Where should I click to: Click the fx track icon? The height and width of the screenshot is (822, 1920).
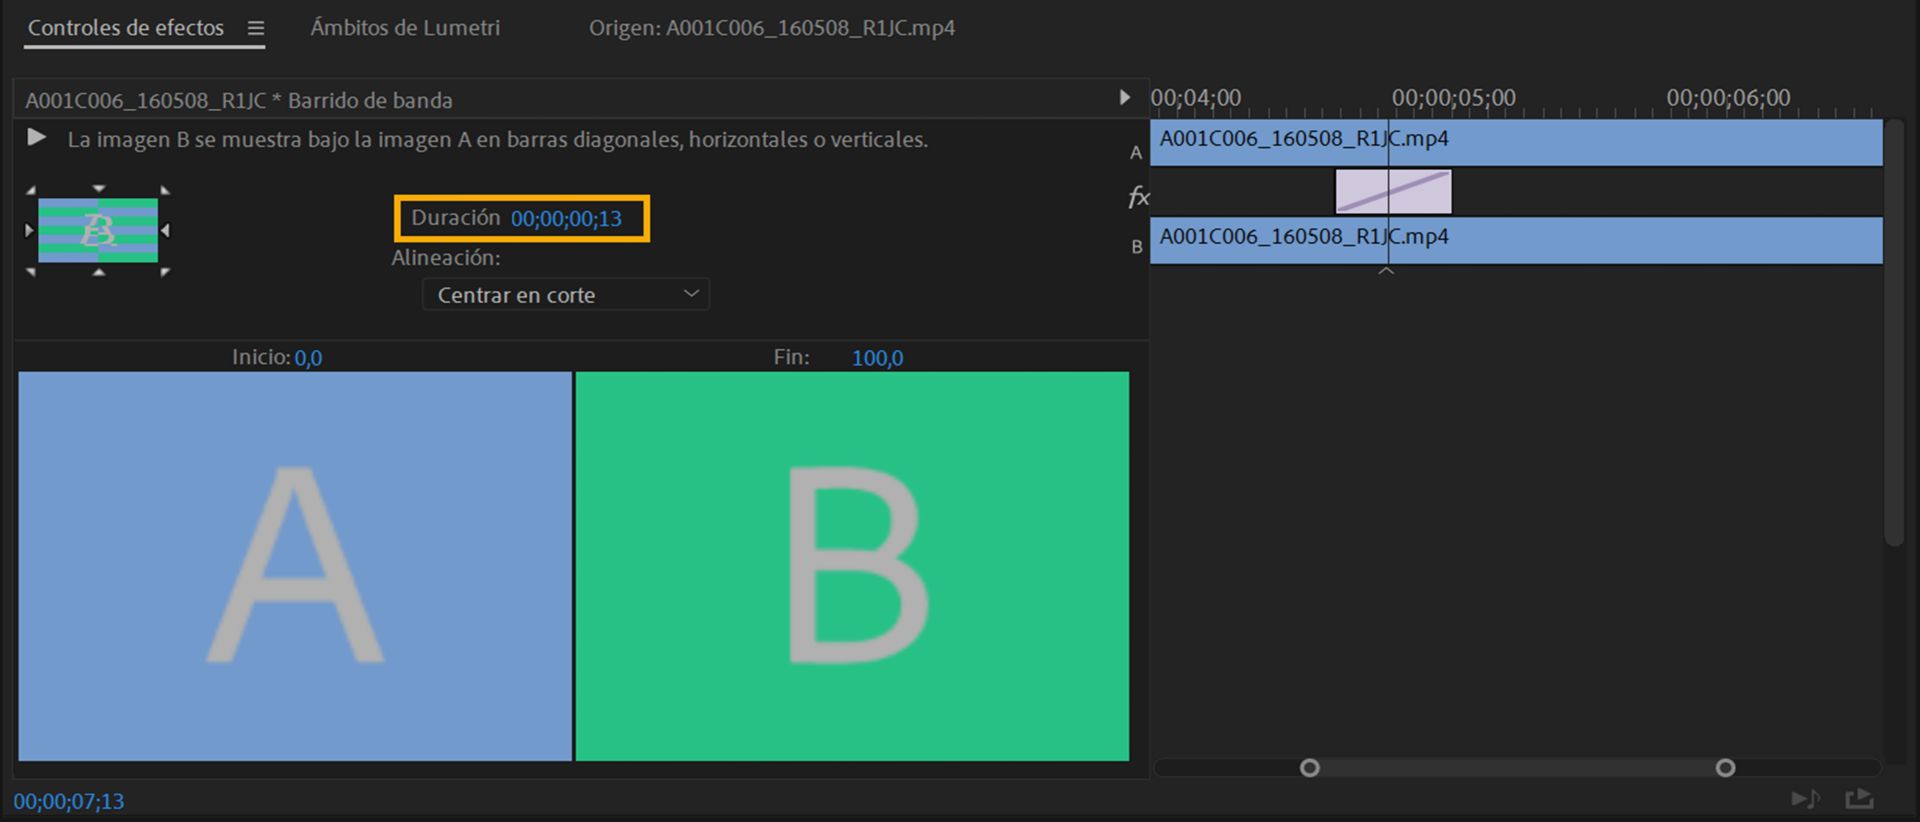(x=1138, y=197)
